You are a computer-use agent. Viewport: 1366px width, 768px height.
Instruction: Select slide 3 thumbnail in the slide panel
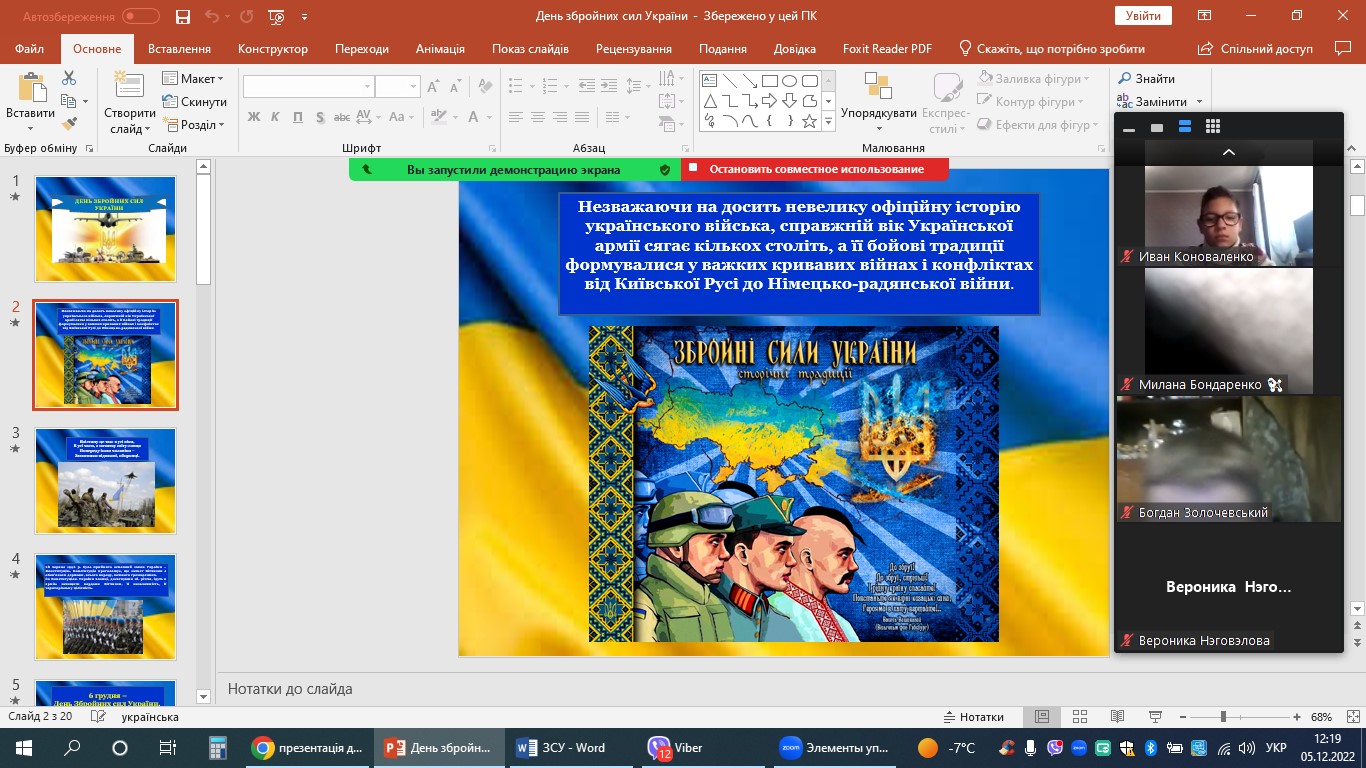point(106,481)
